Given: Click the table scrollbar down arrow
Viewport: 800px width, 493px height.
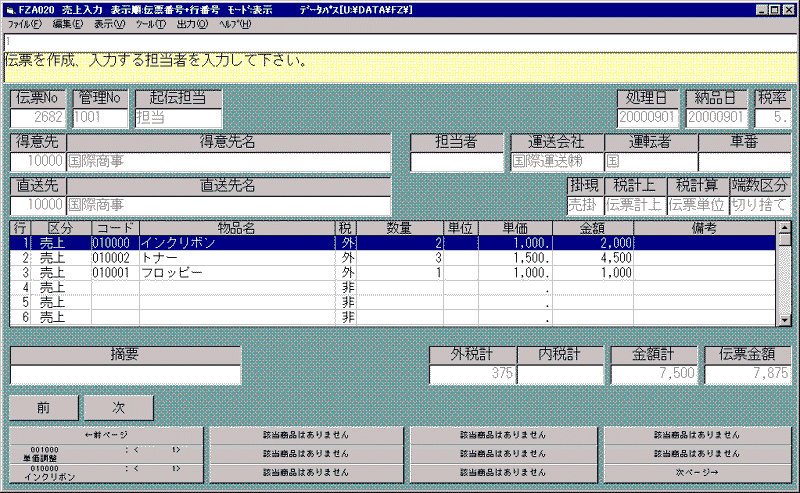Looking at the screenshot, I should point(785,319).
